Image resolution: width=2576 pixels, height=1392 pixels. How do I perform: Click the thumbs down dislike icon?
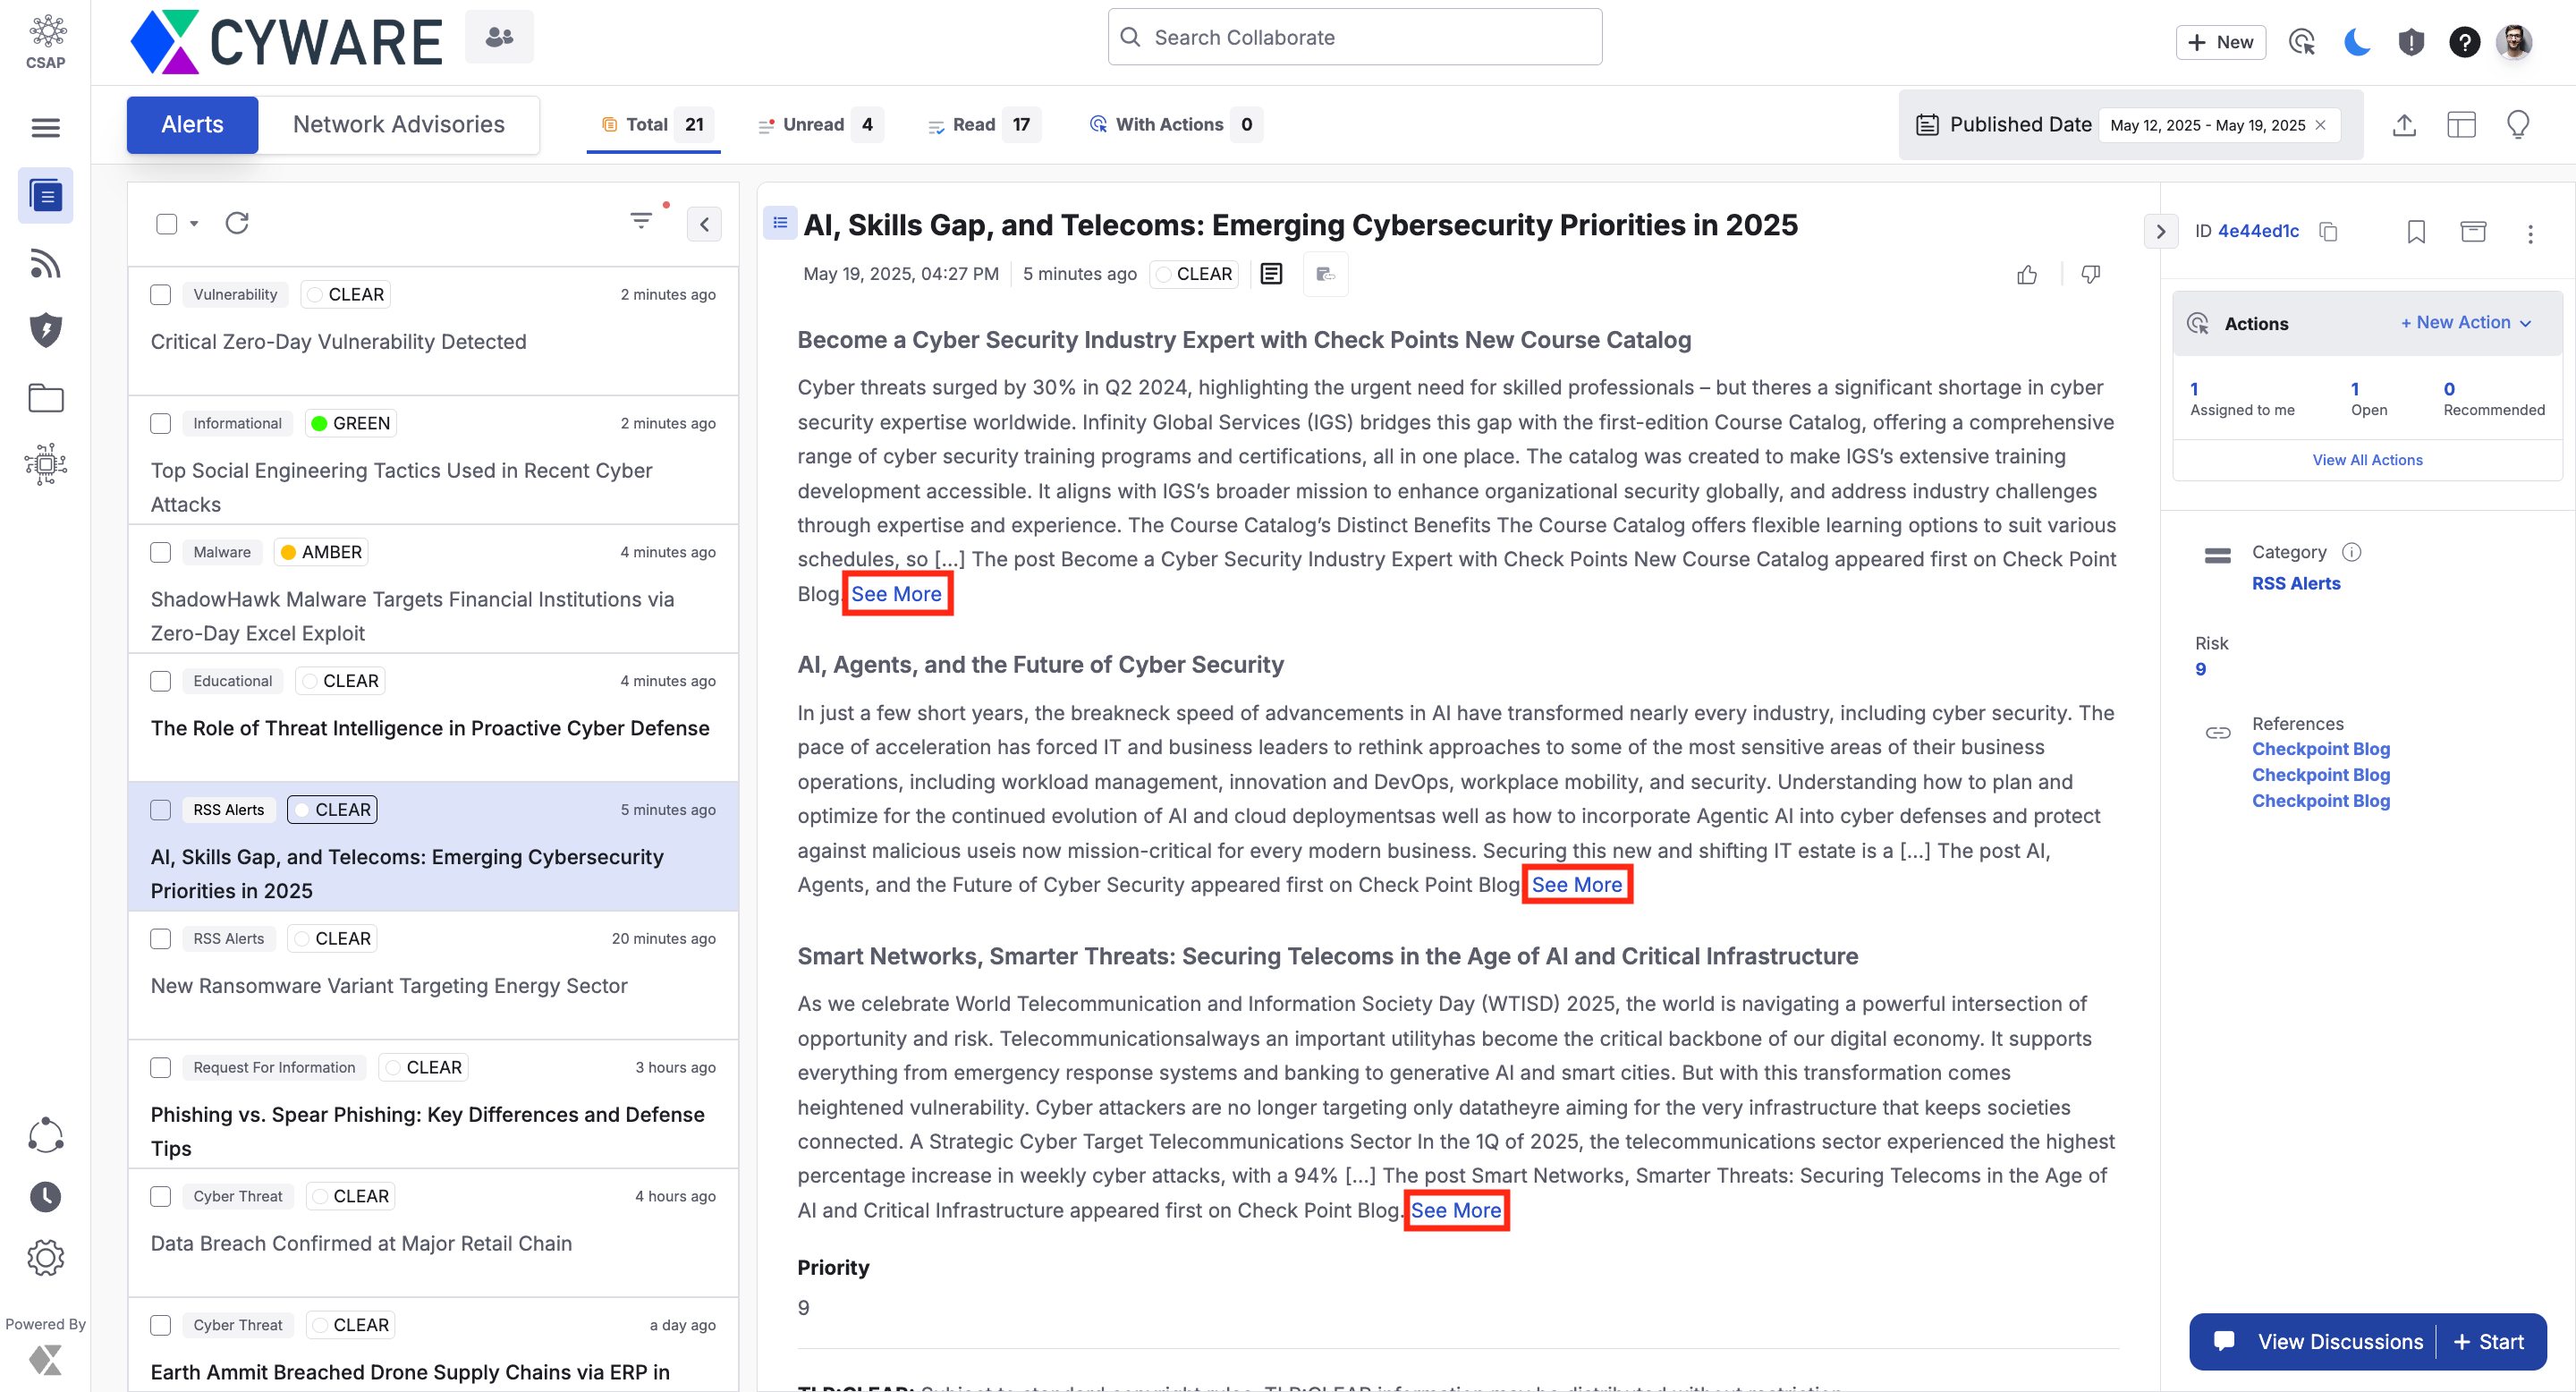coord(2090,274)
